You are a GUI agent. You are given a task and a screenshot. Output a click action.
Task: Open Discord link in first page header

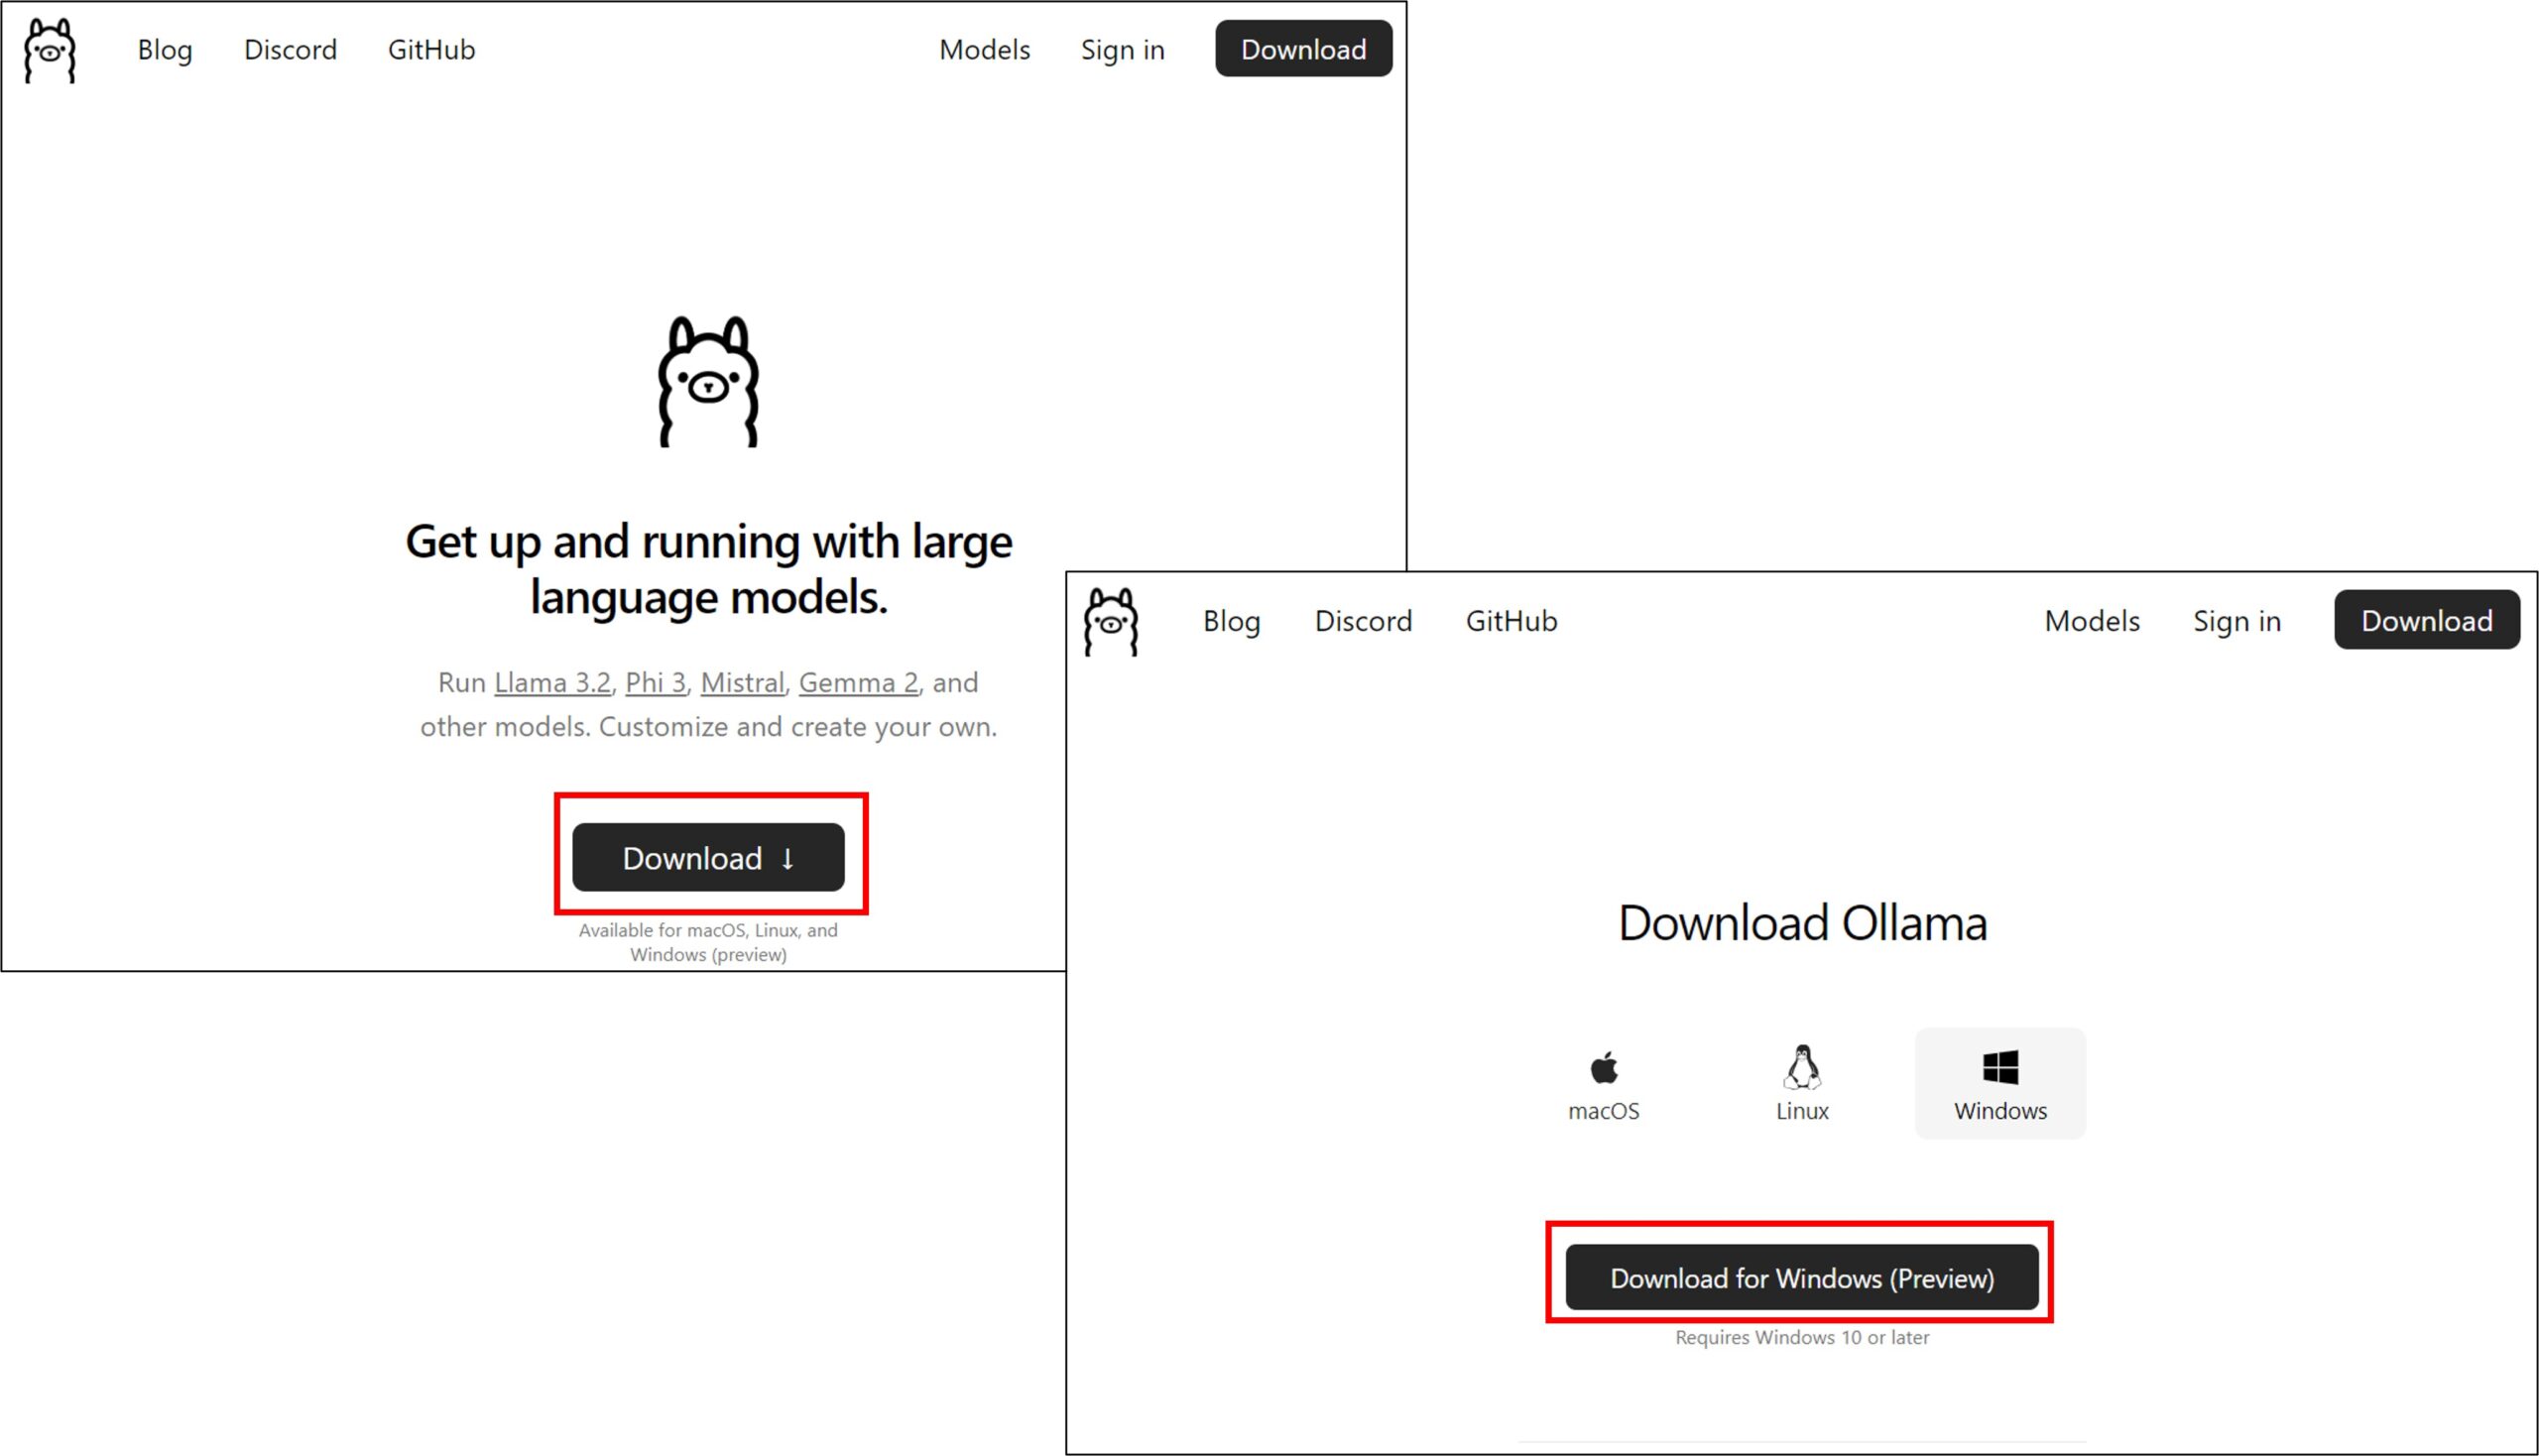click(290, 50)
